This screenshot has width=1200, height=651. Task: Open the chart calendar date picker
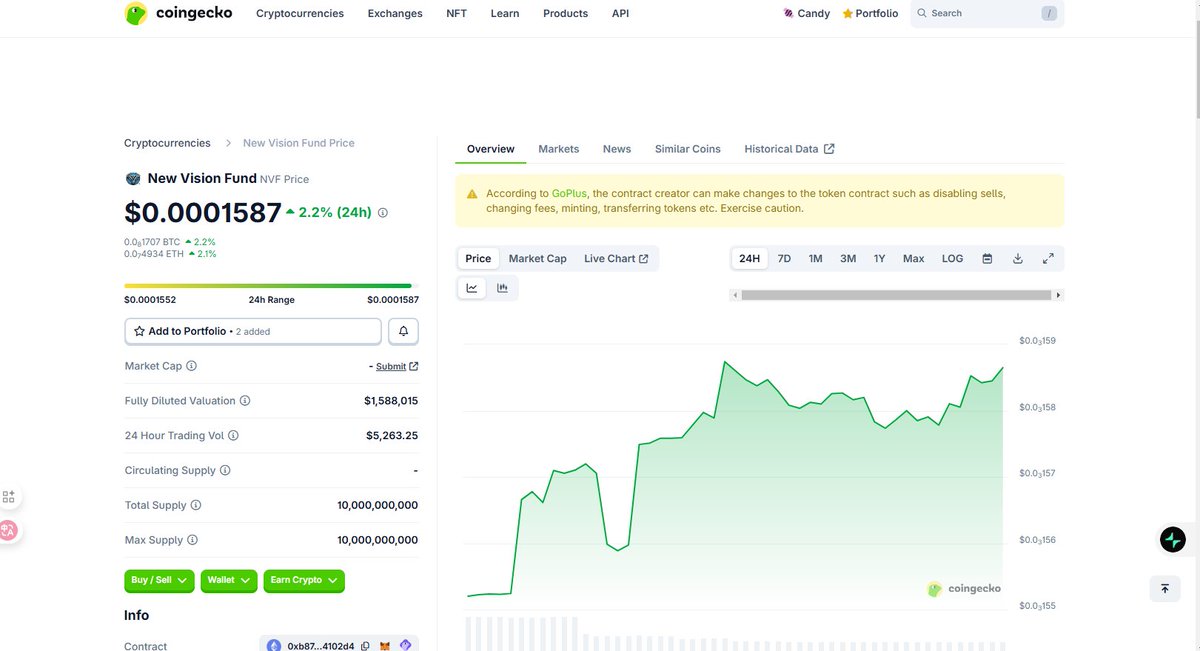[x=987, y=259]
